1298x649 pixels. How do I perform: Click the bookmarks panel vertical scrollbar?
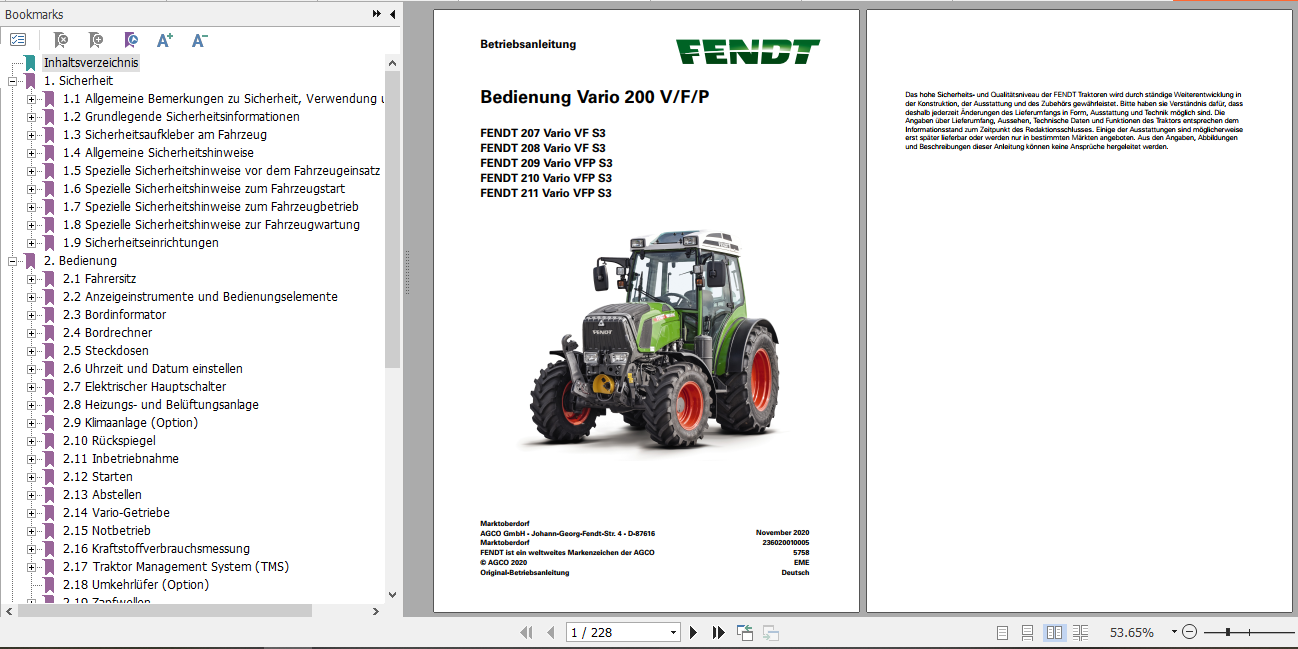pyautogui.click(x=392, y=220)
